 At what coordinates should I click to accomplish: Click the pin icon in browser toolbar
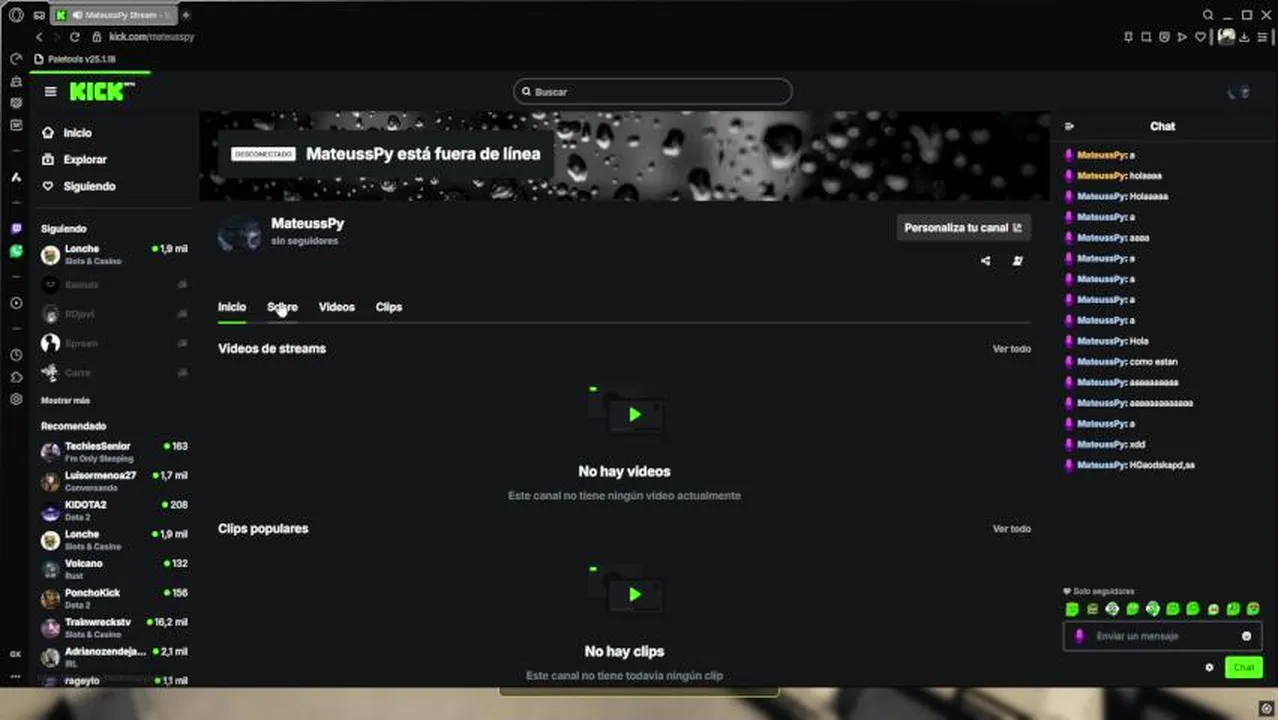pyautogui.click(x=1128, y=37)
